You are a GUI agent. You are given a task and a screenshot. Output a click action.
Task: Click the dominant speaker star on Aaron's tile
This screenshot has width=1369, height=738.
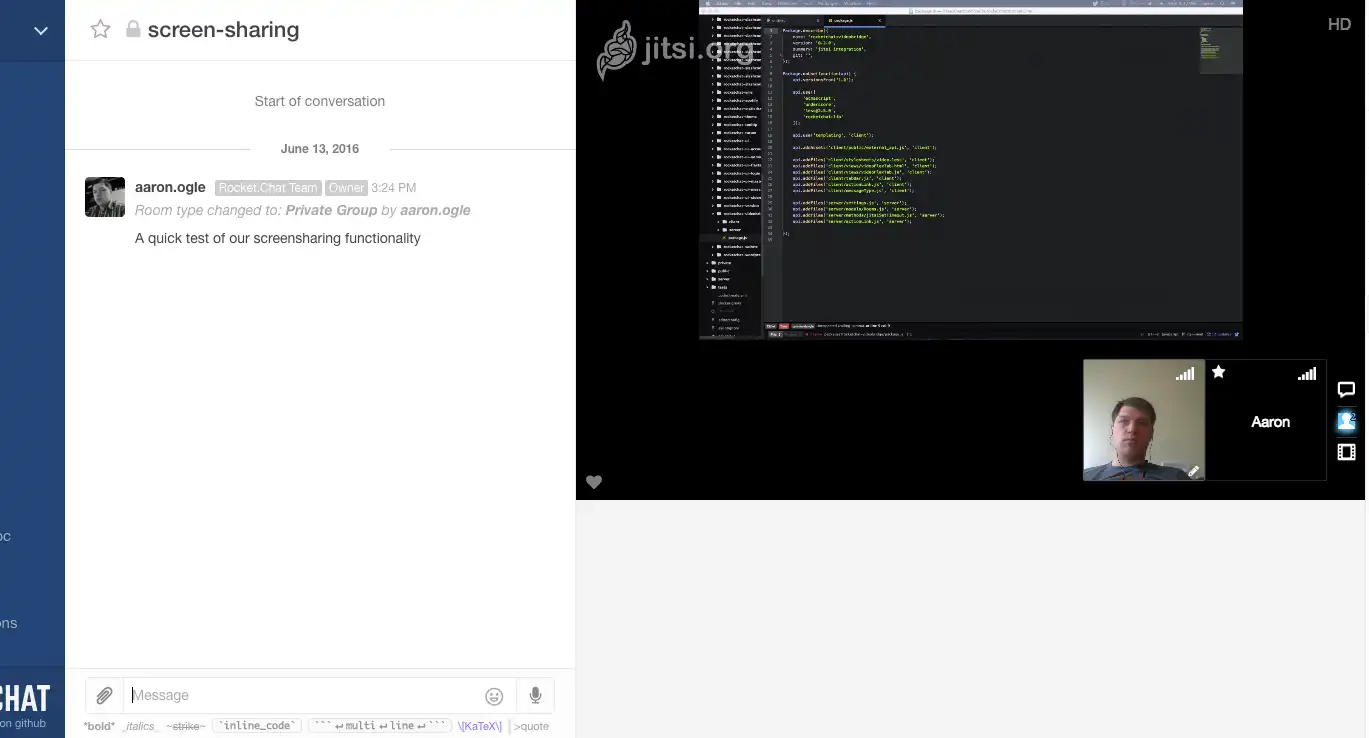click(x=1219, y=372)
